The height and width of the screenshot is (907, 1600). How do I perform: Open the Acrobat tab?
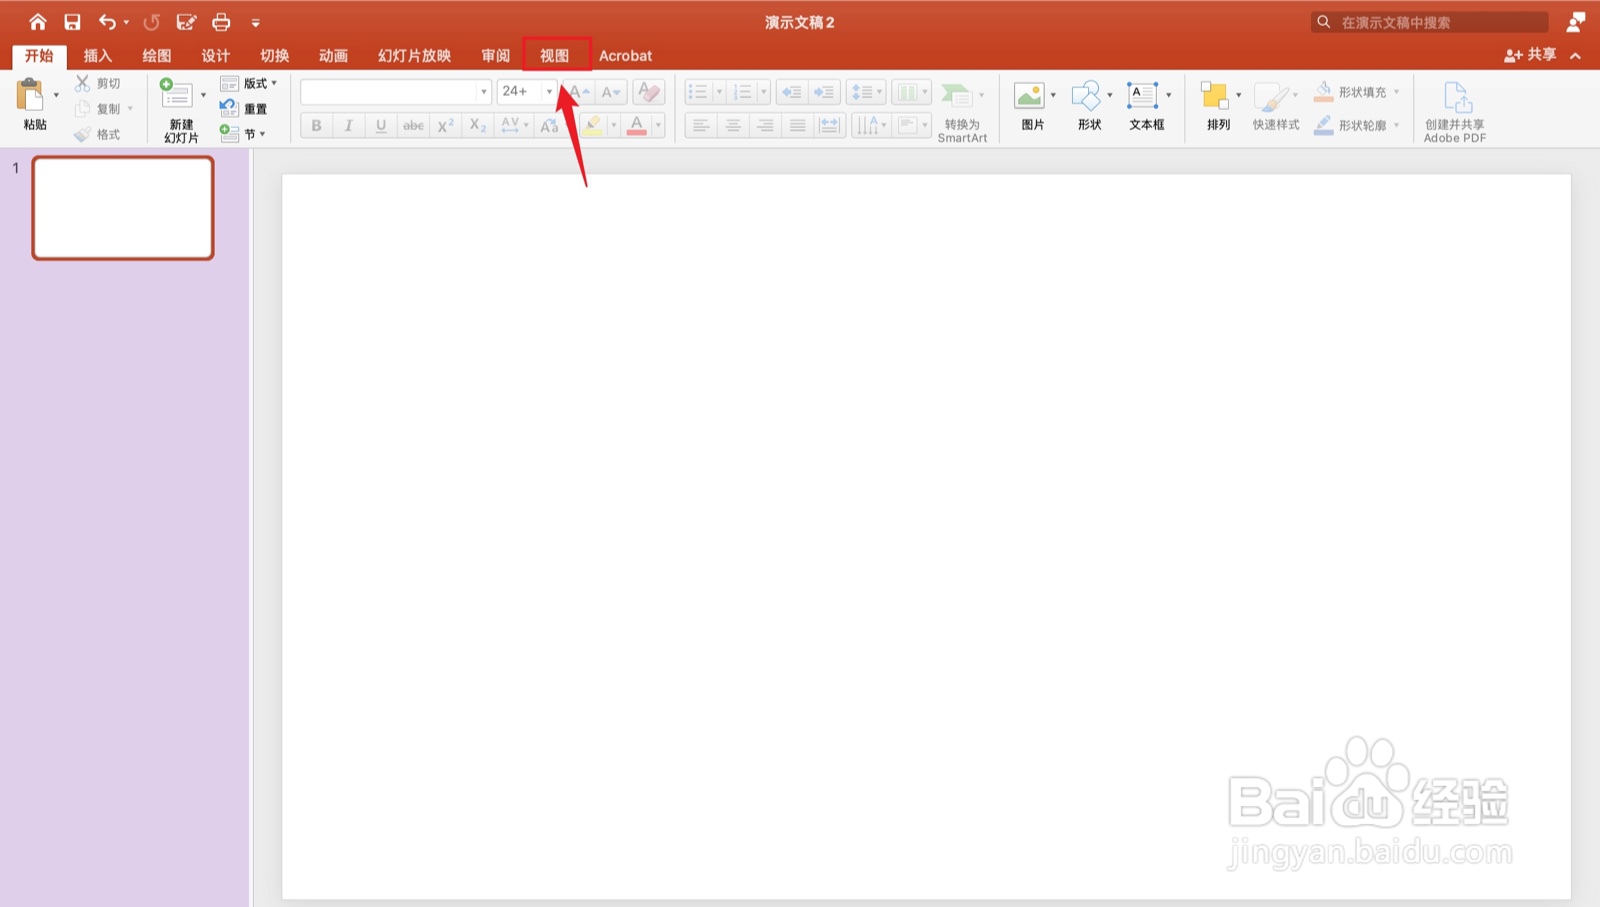pyautogui.click(x=626, y=56)
